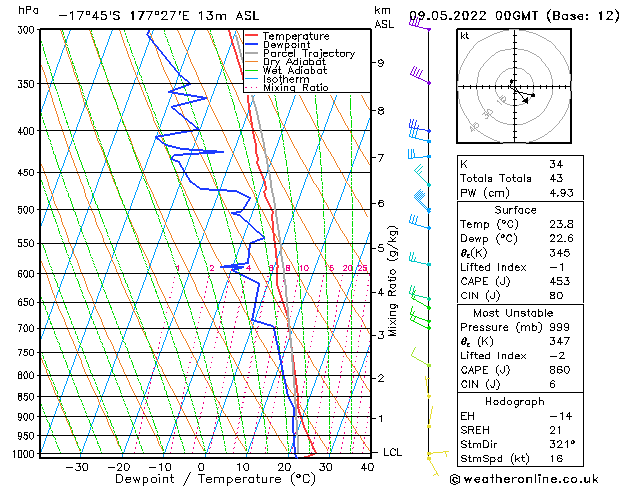
Task: Click the StmSpd (kt) value 16
Action: [556, 458]
